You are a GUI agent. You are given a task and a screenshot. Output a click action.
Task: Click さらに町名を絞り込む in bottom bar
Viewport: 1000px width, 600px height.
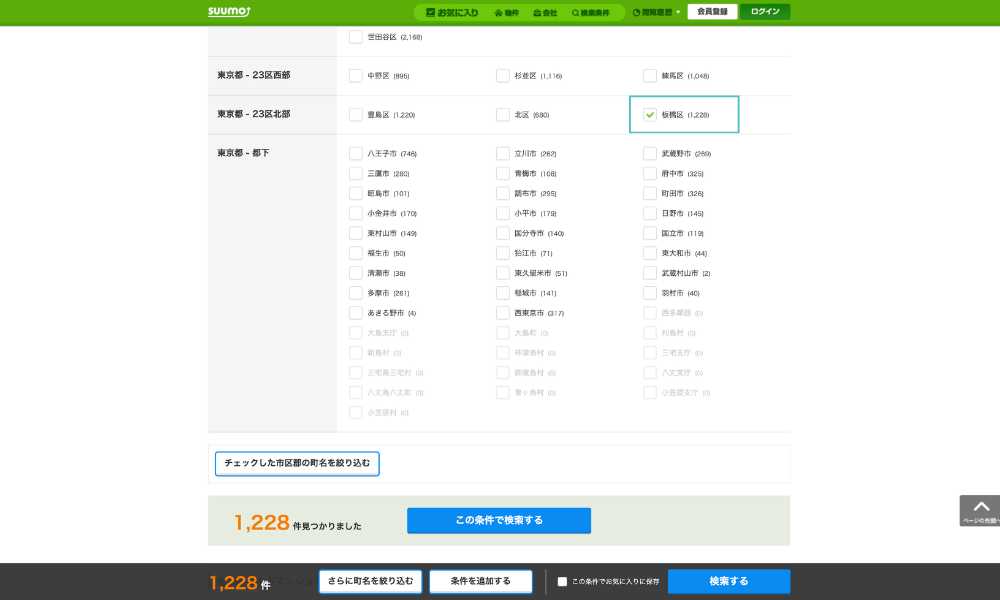(x=371, y=582)
